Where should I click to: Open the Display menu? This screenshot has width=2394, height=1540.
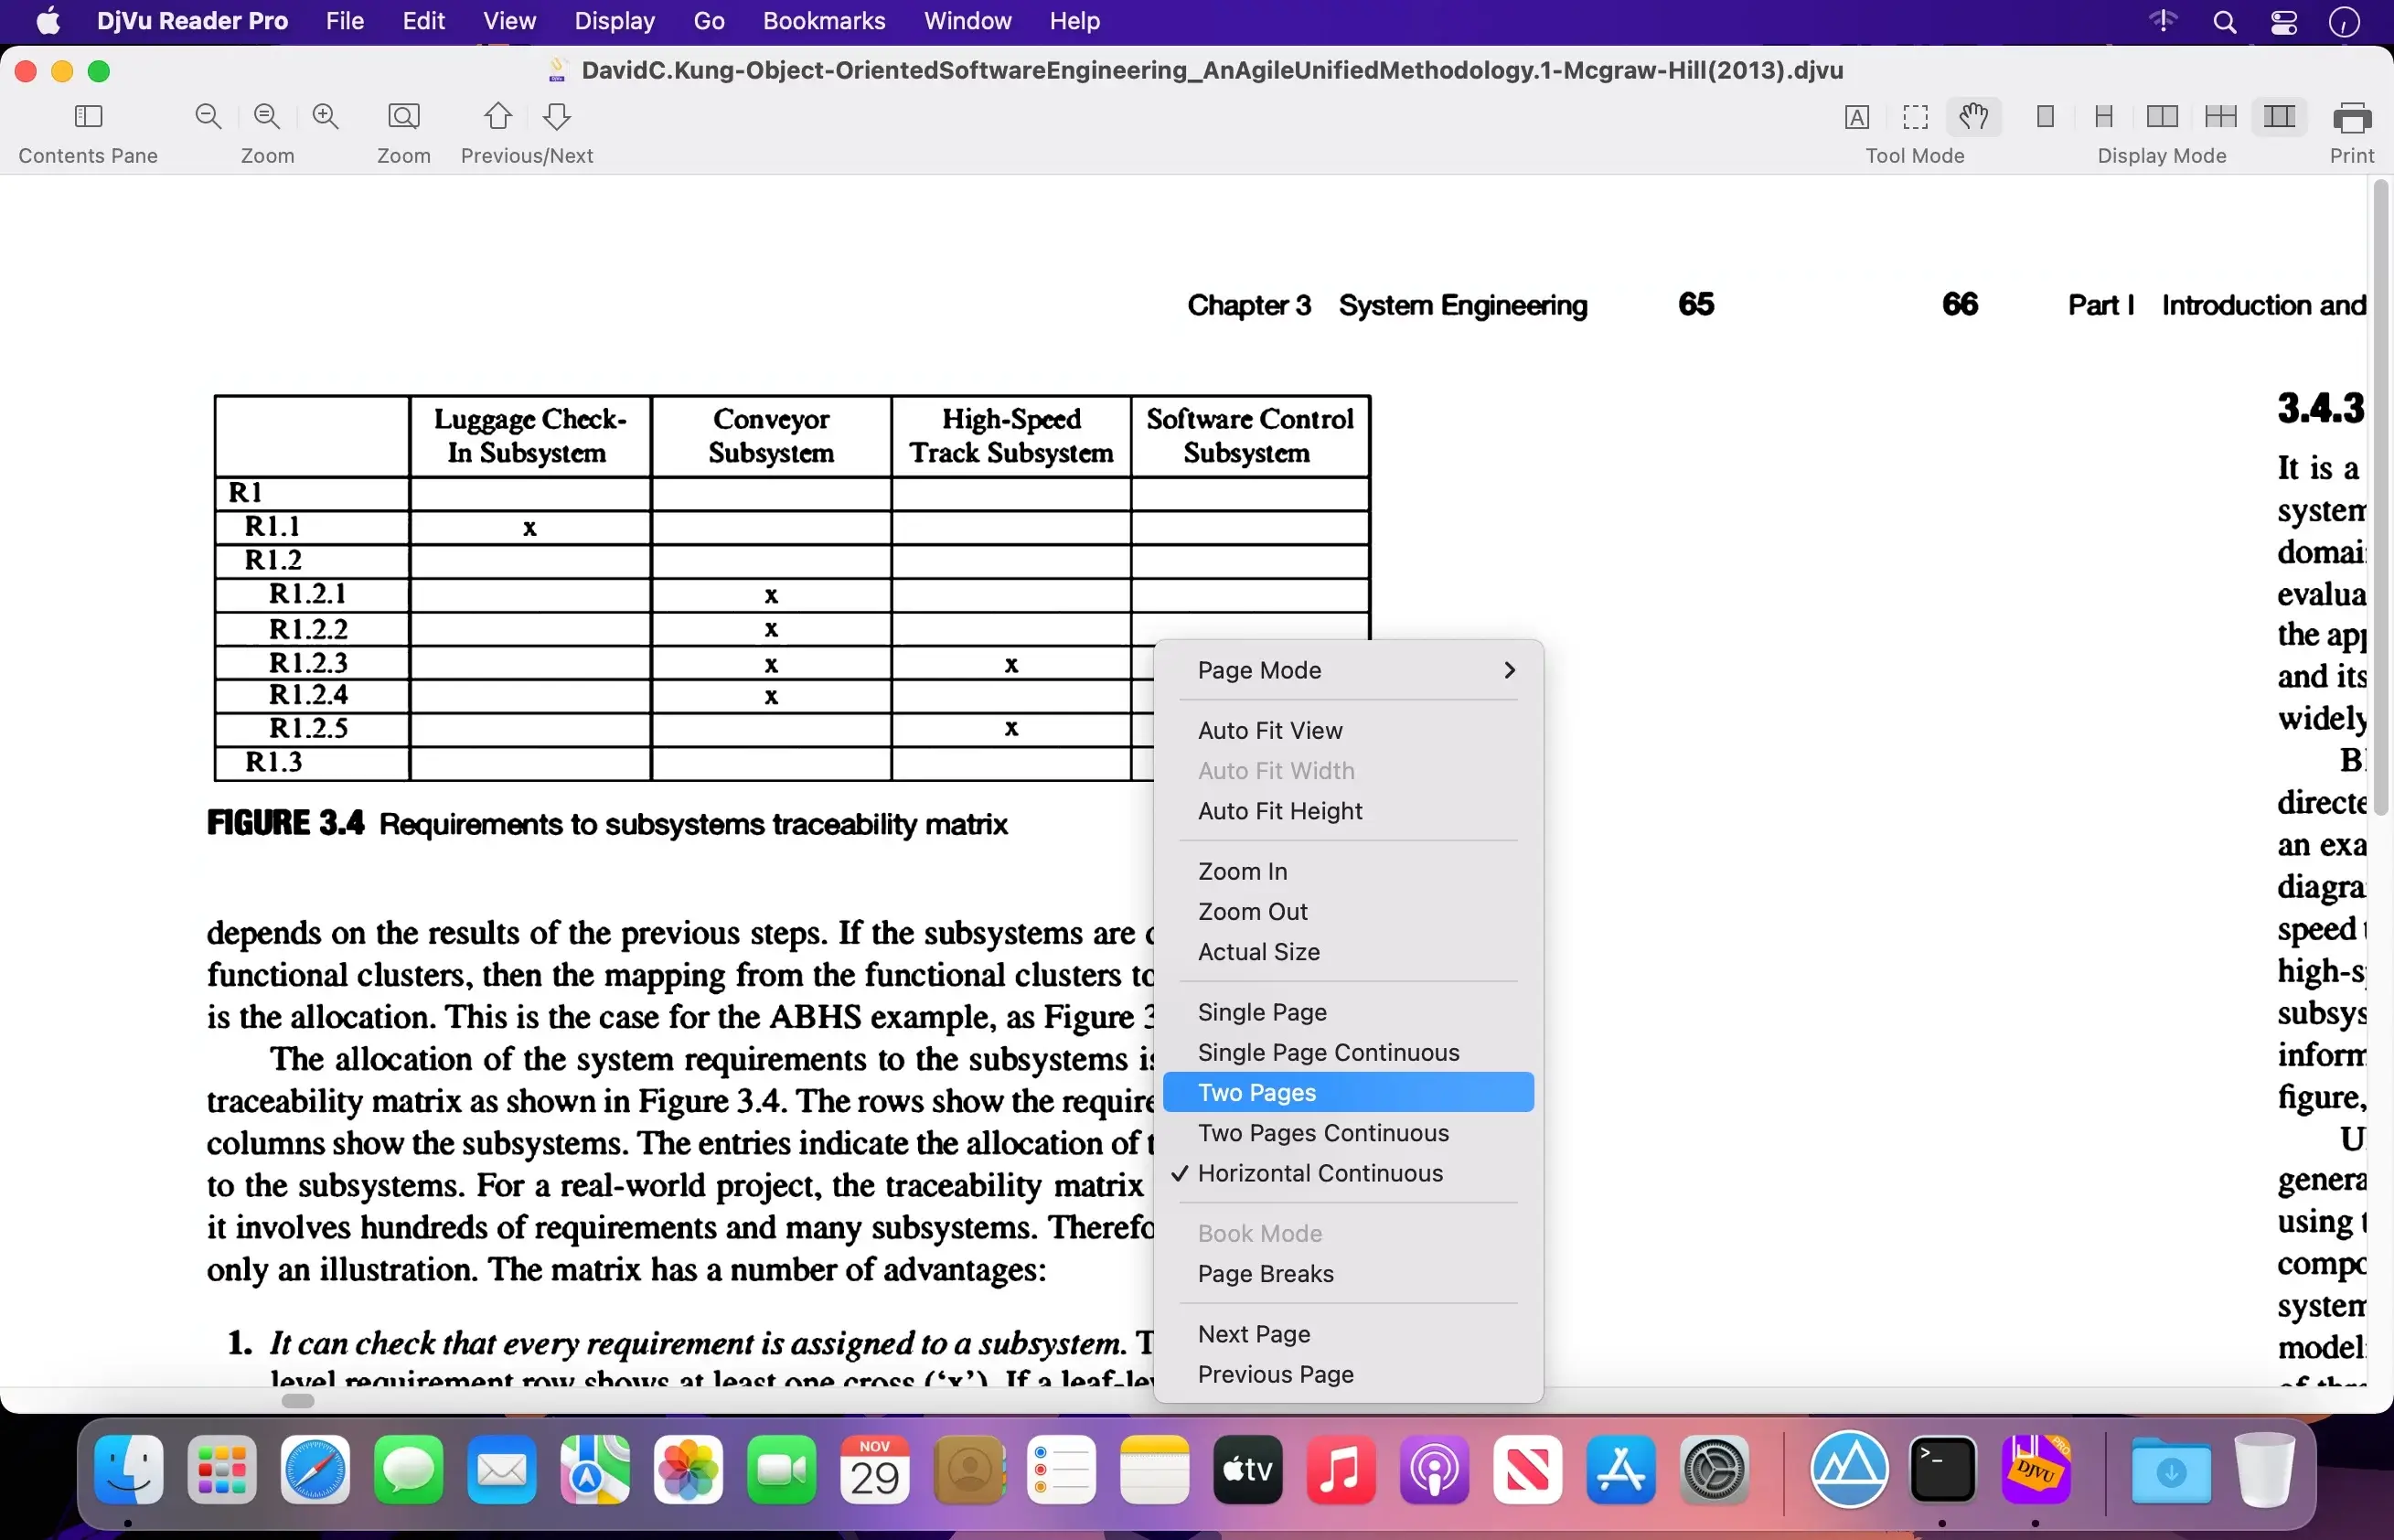point(615,21)
